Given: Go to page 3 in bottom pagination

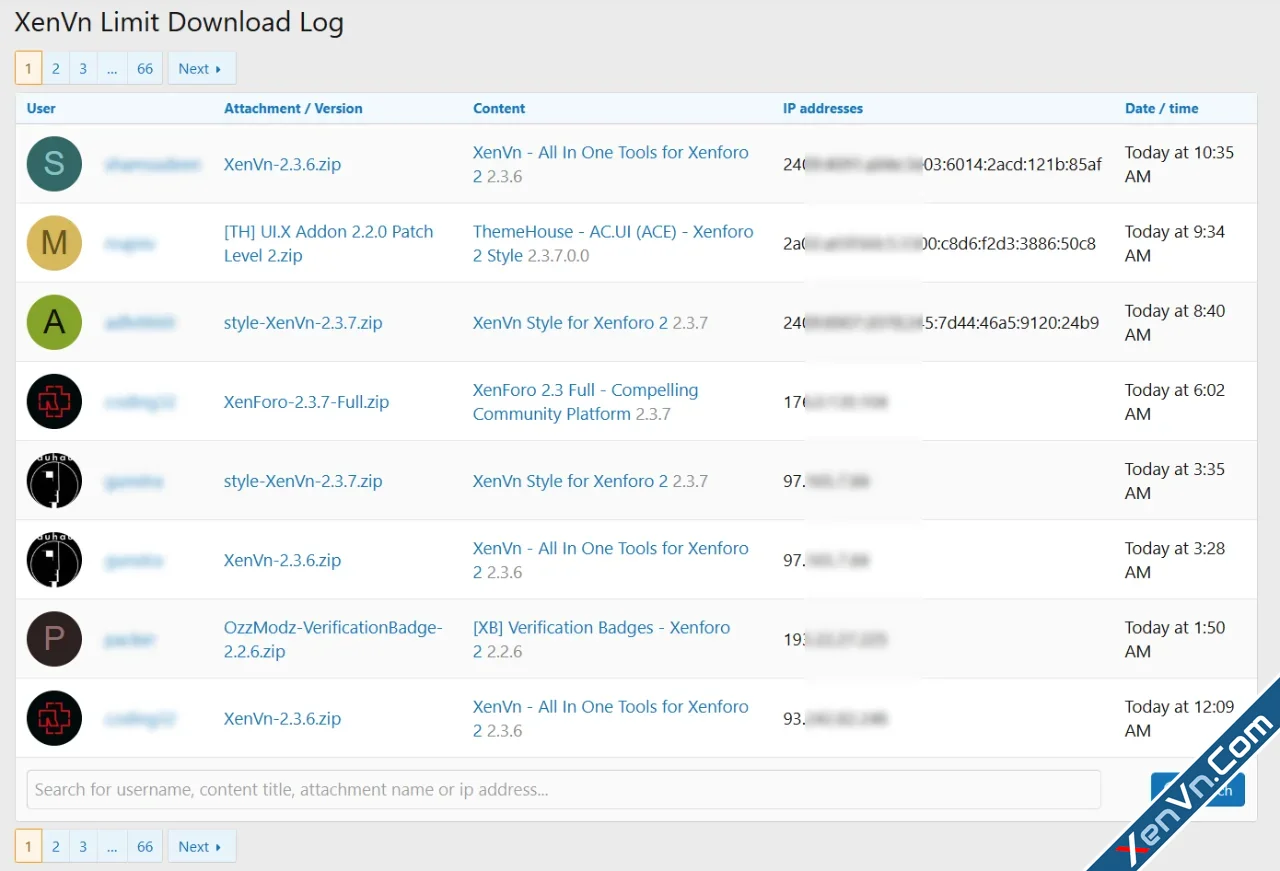Looking at the screenshot, I should coord(83,846).
